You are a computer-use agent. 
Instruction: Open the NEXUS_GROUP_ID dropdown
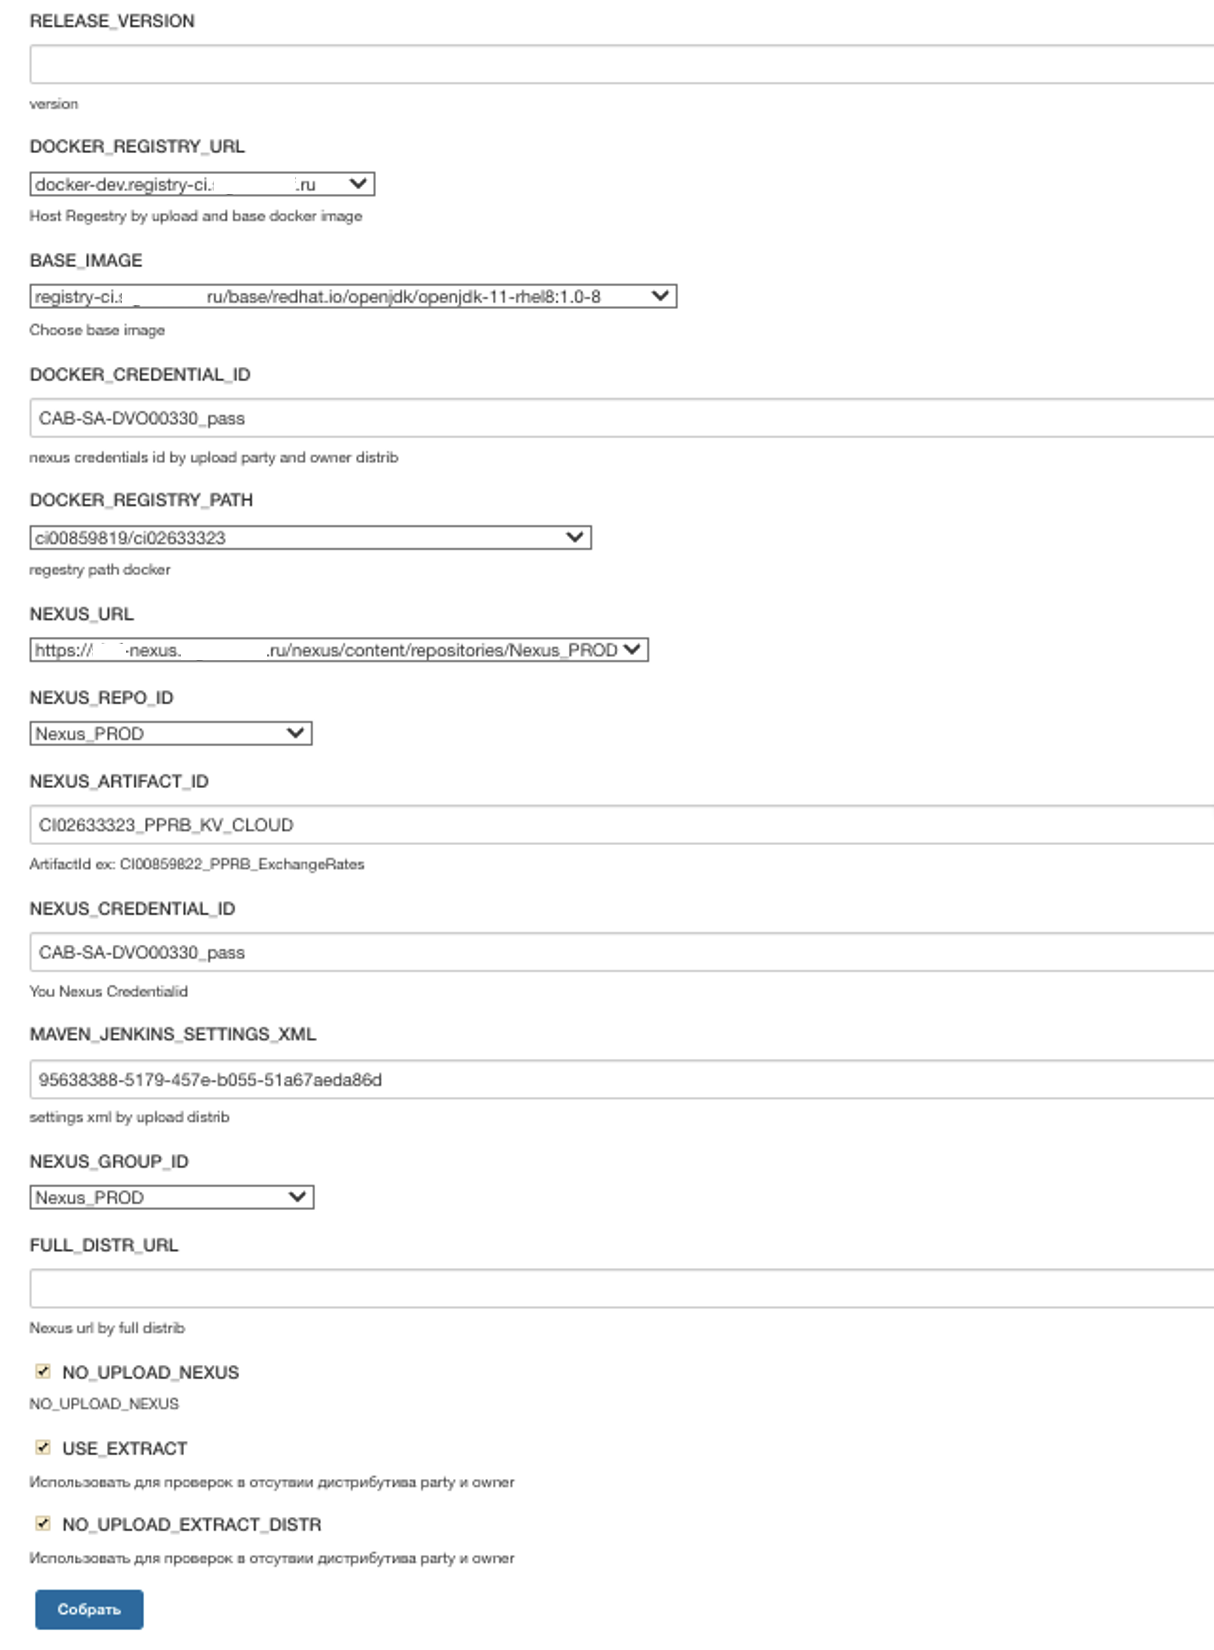171,1197
